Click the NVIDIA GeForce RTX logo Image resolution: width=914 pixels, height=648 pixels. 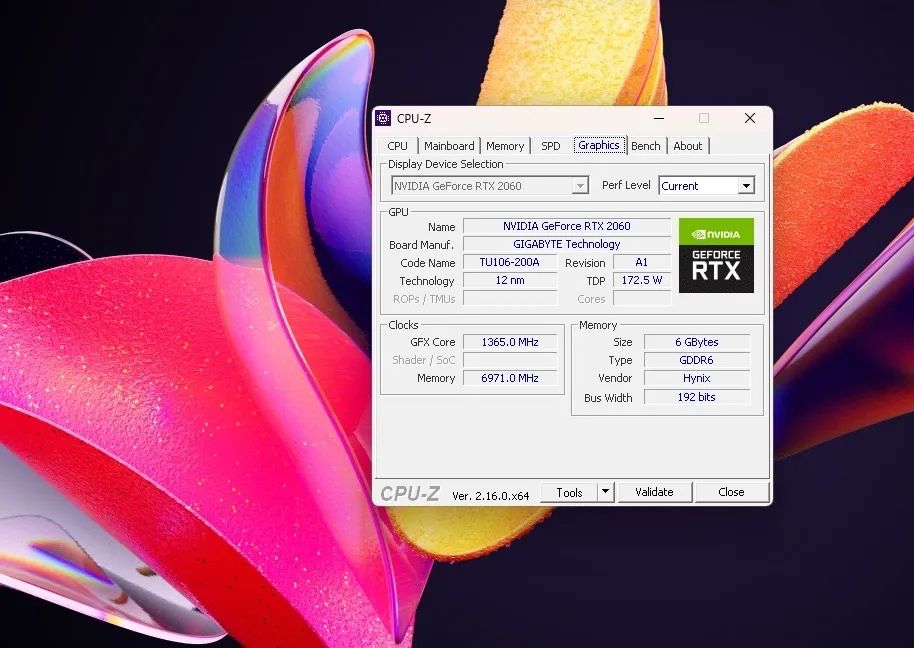(x=716, y=255)
